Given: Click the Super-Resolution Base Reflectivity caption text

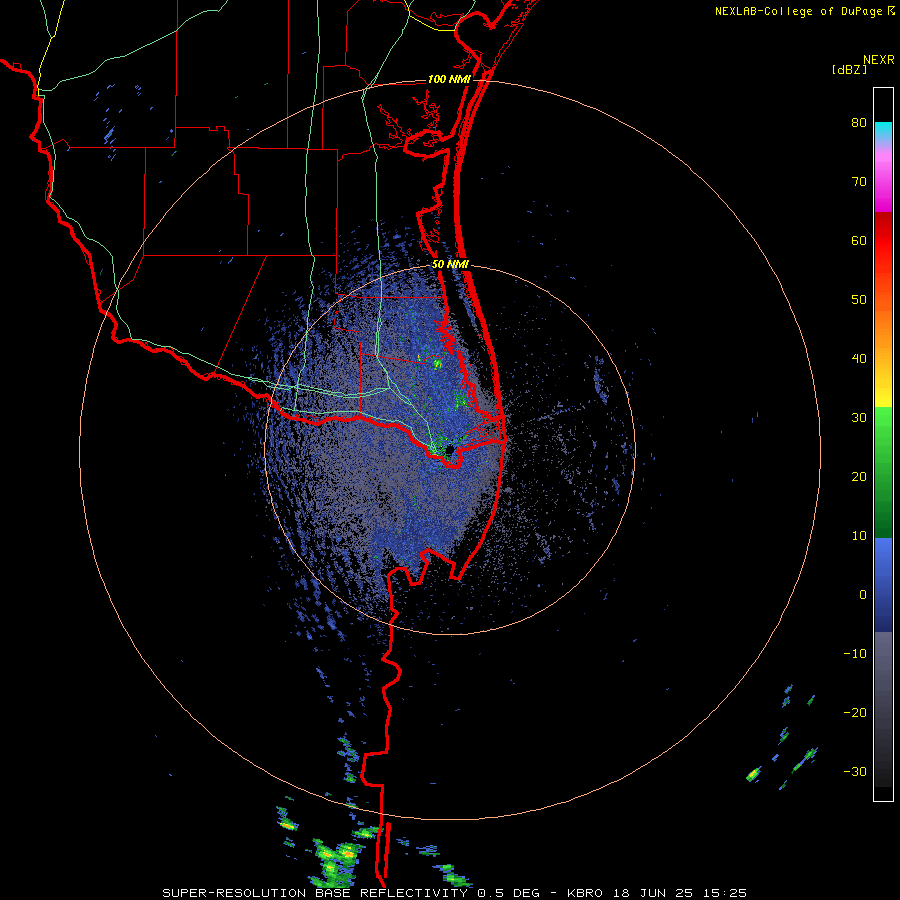Looking at the screenshot, I should pos(455,893).
